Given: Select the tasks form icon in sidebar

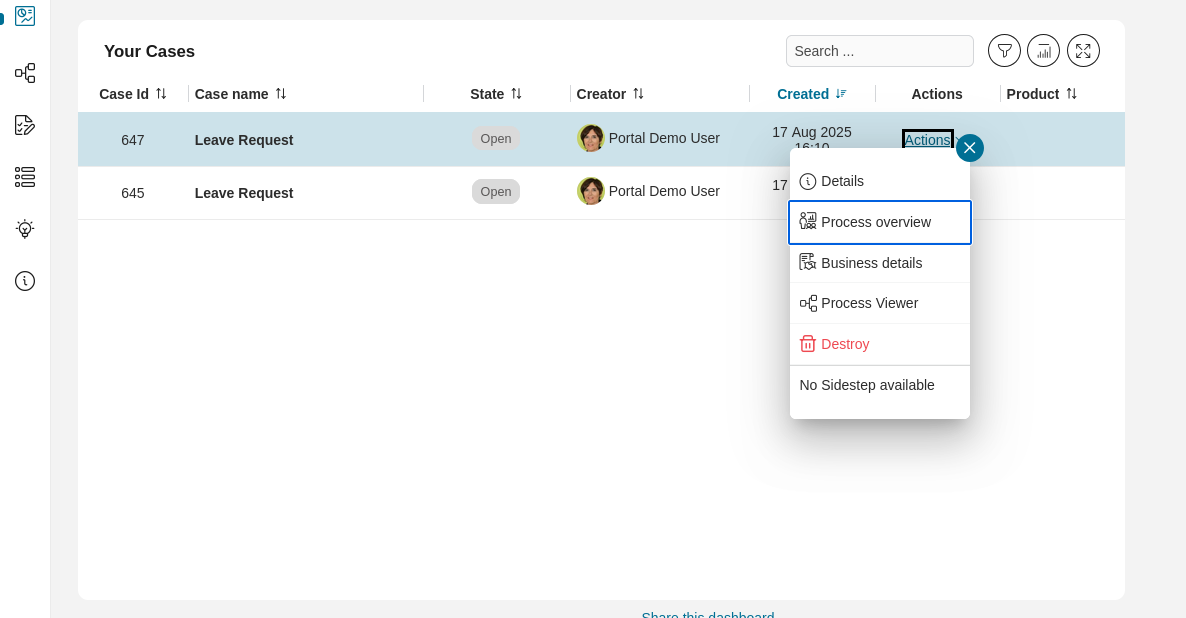Looking at the screenshot, I should tap(24, 124).
